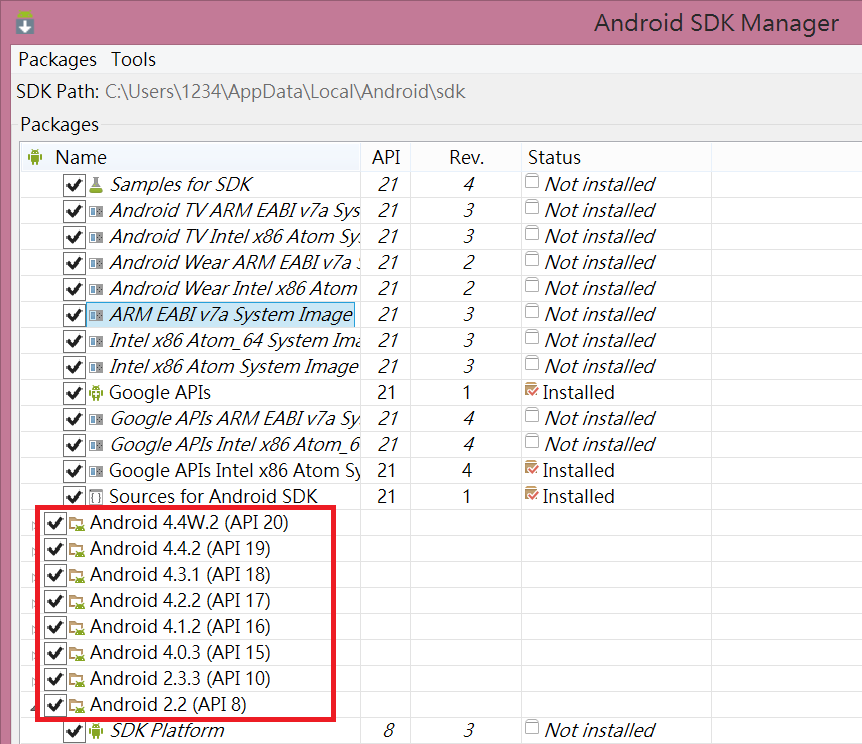Click system image icon for Android TV ARM

click(x=96, y=211)
